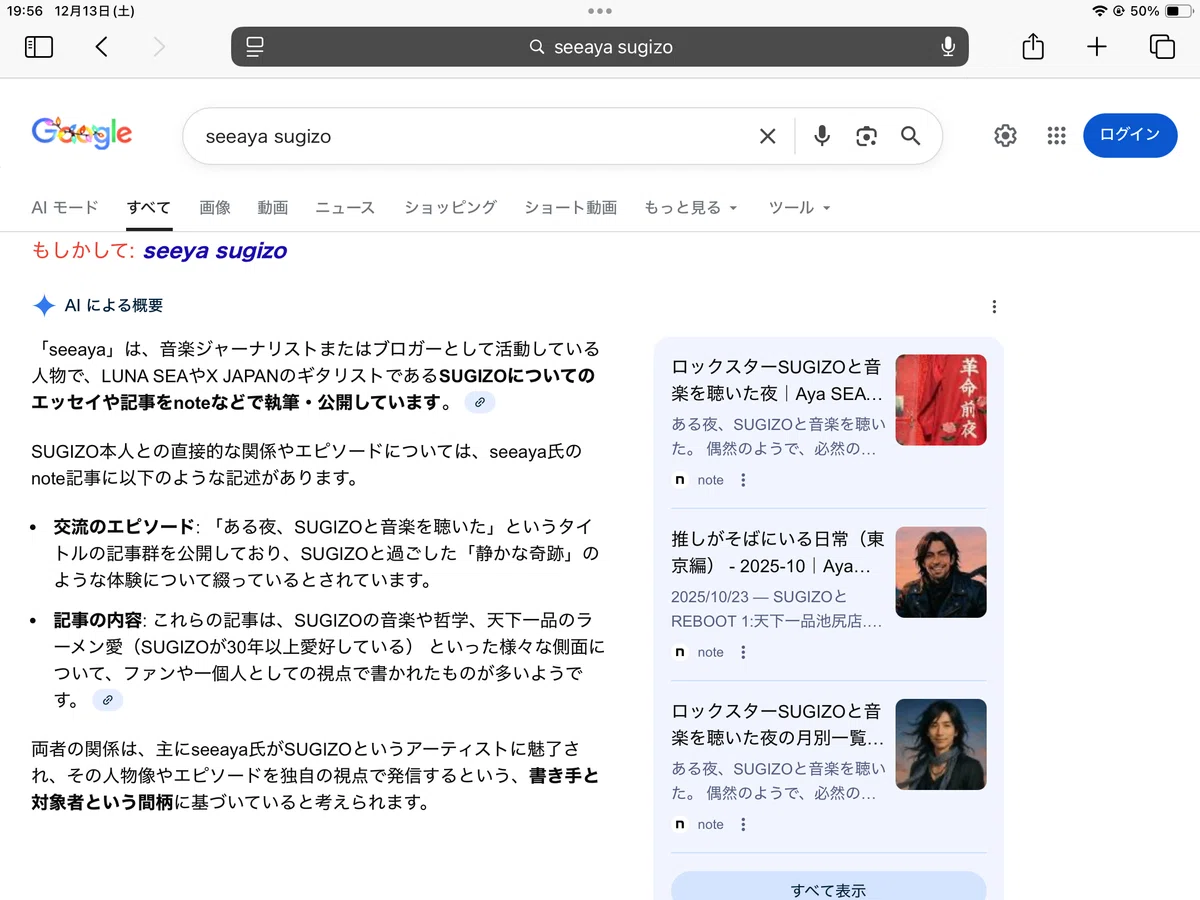Tap the scarf man portrait thumbnail
Image resolution: width=1200 pixels, height=900 pixels.
click(x=941, y=744)
